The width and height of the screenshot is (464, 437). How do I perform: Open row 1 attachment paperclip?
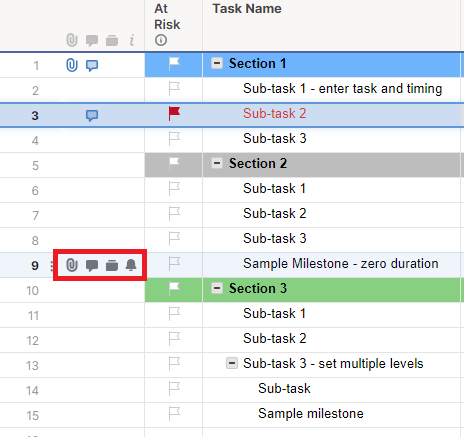(72, 65)
